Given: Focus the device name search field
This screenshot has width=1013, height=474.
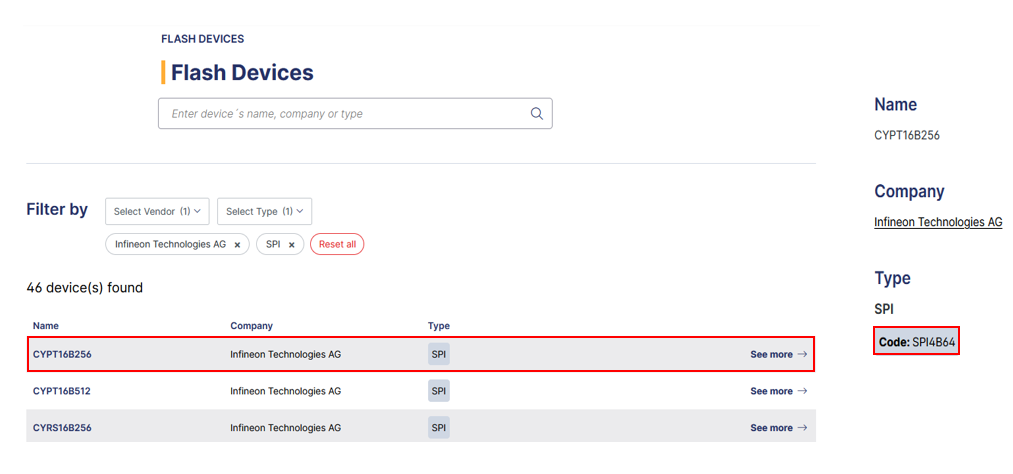Looking at the screenshot, I should pyautogui.click(x=345, y=114).
